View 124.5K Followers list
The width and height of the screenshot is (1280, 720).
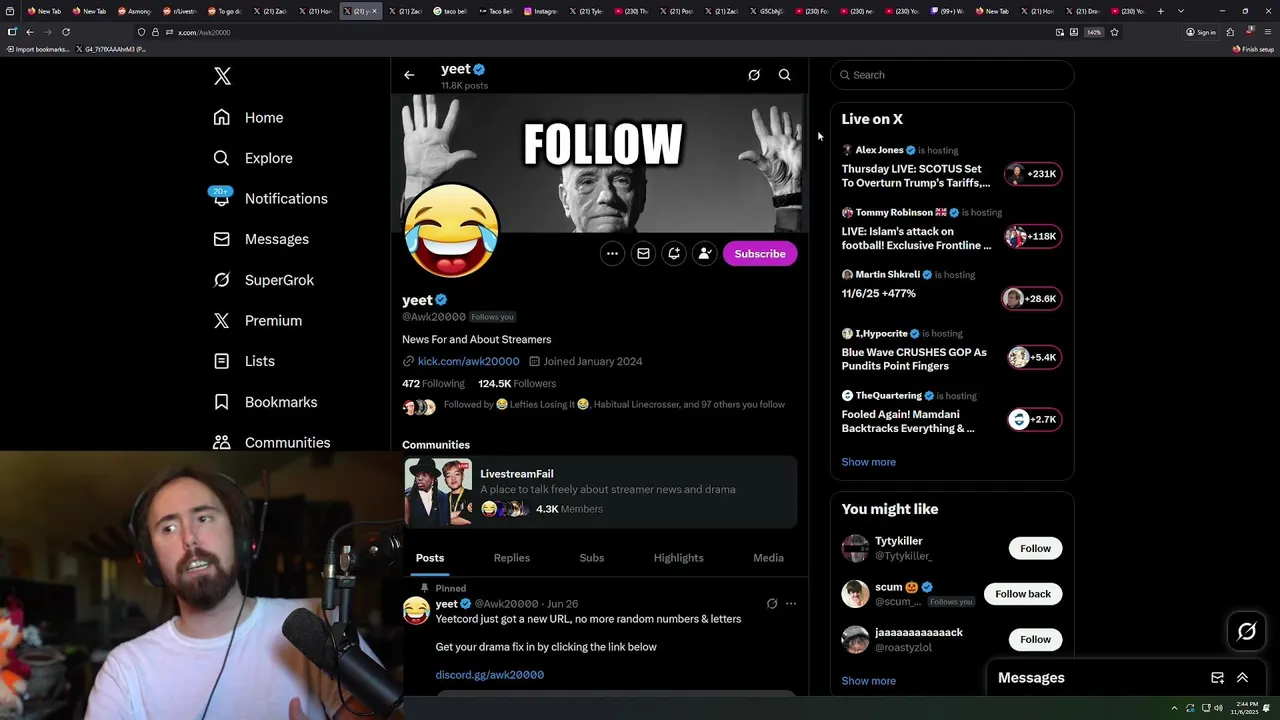point(517,384)
